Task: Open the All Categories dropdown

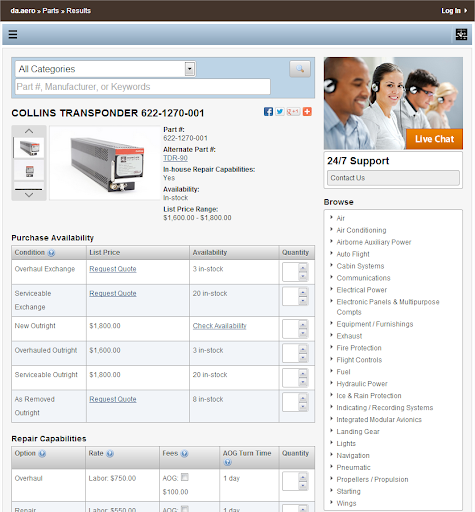Action: coord(105,69)
